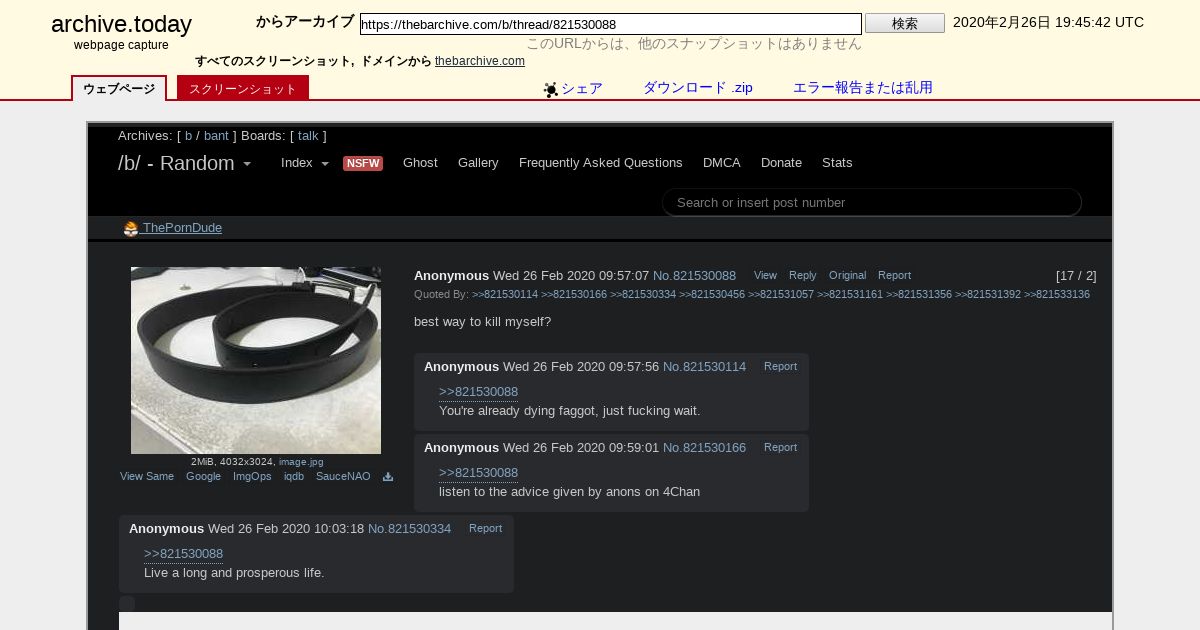
Task: Click the archive URL input field
Action: tap(611, 24)
